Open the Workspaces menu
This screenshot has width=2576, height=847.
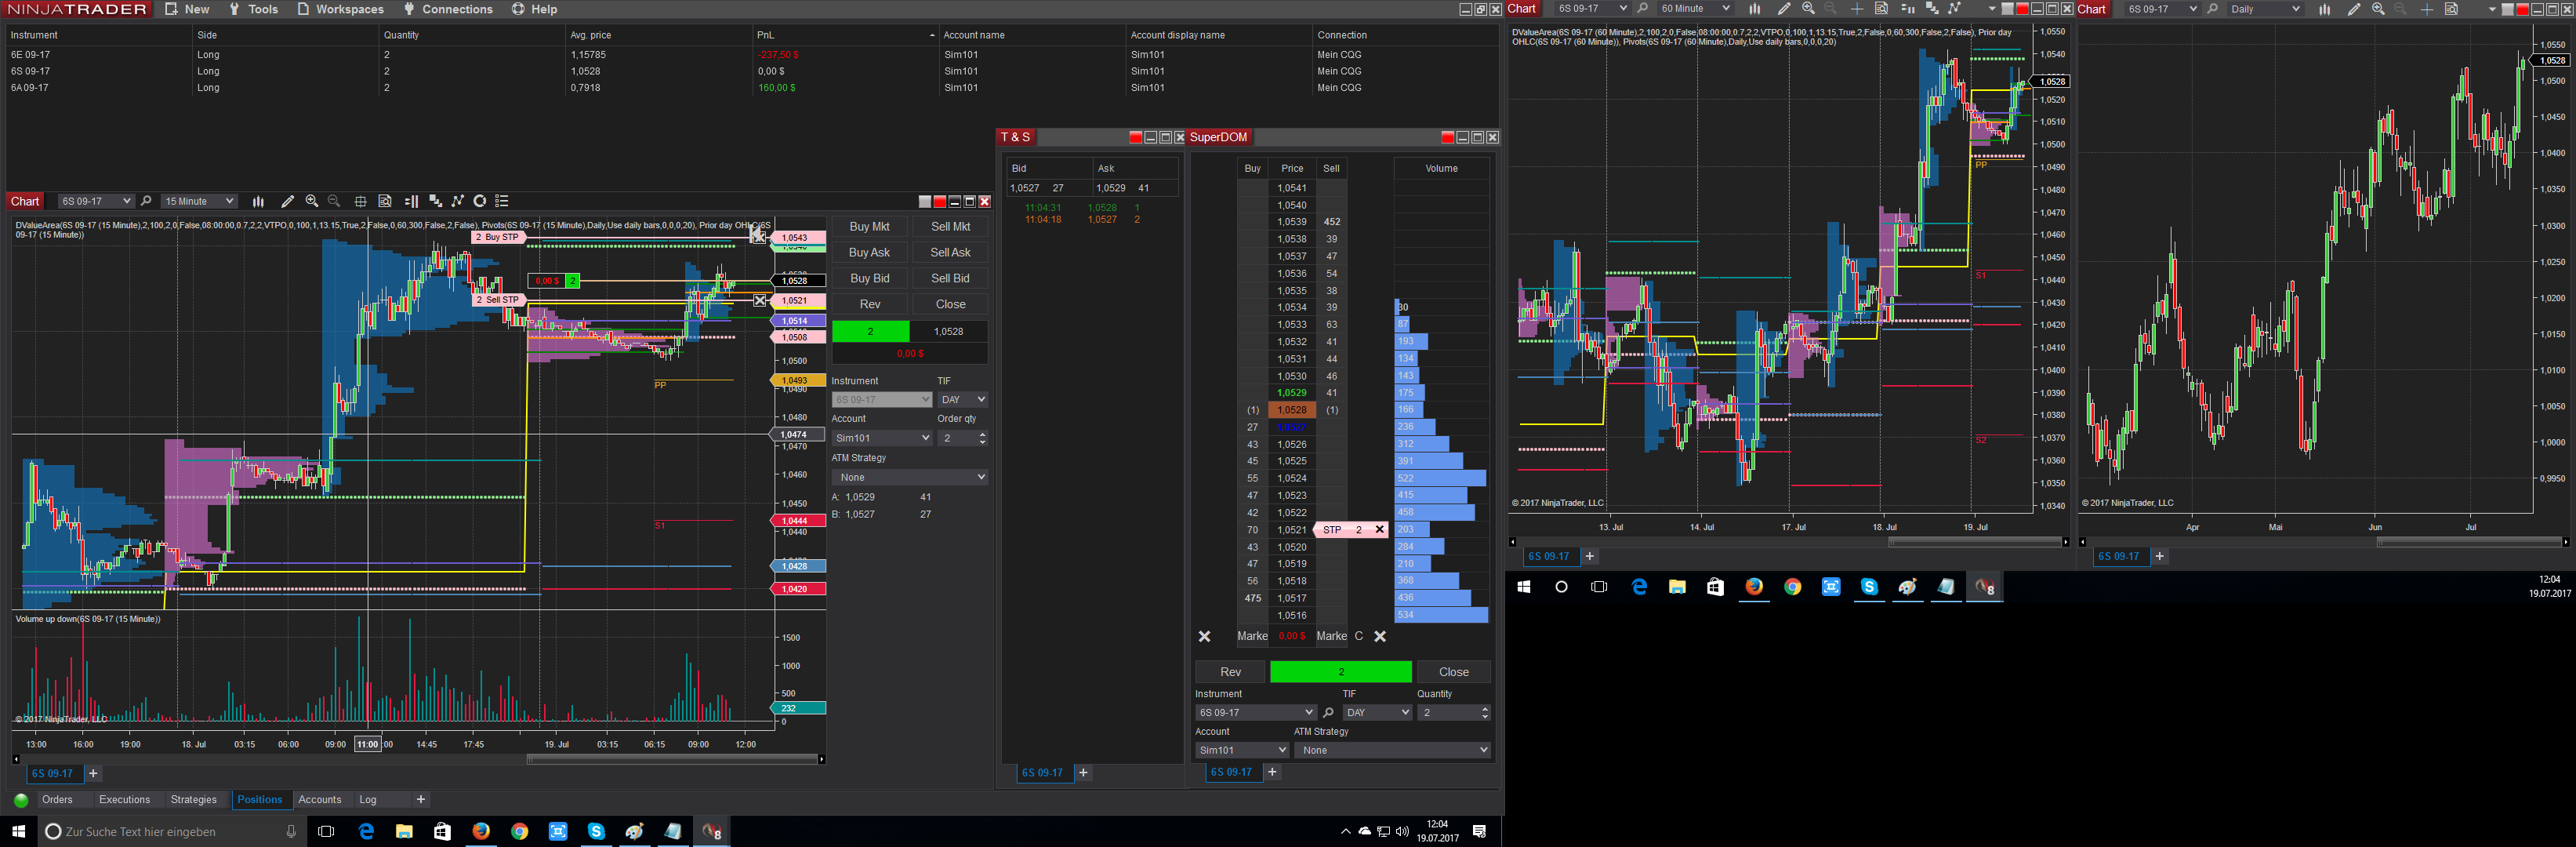point(340,9)
